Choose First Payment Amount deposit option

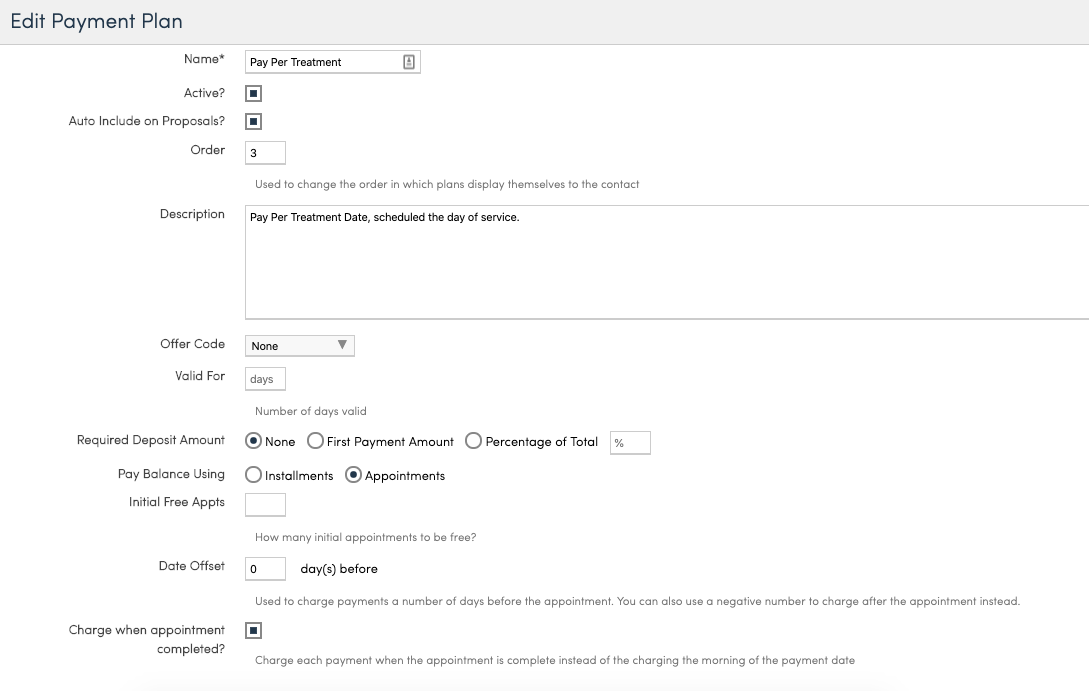(x=315, y=441)
